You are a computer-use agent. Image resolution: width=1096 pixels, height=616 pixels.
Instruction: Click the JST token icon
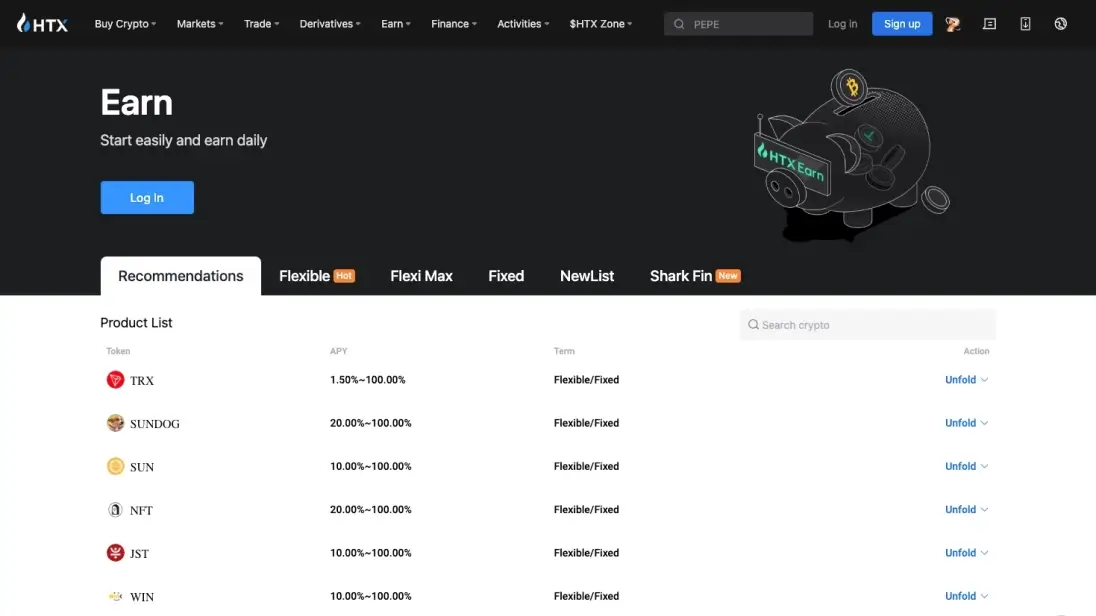(115, 553)
